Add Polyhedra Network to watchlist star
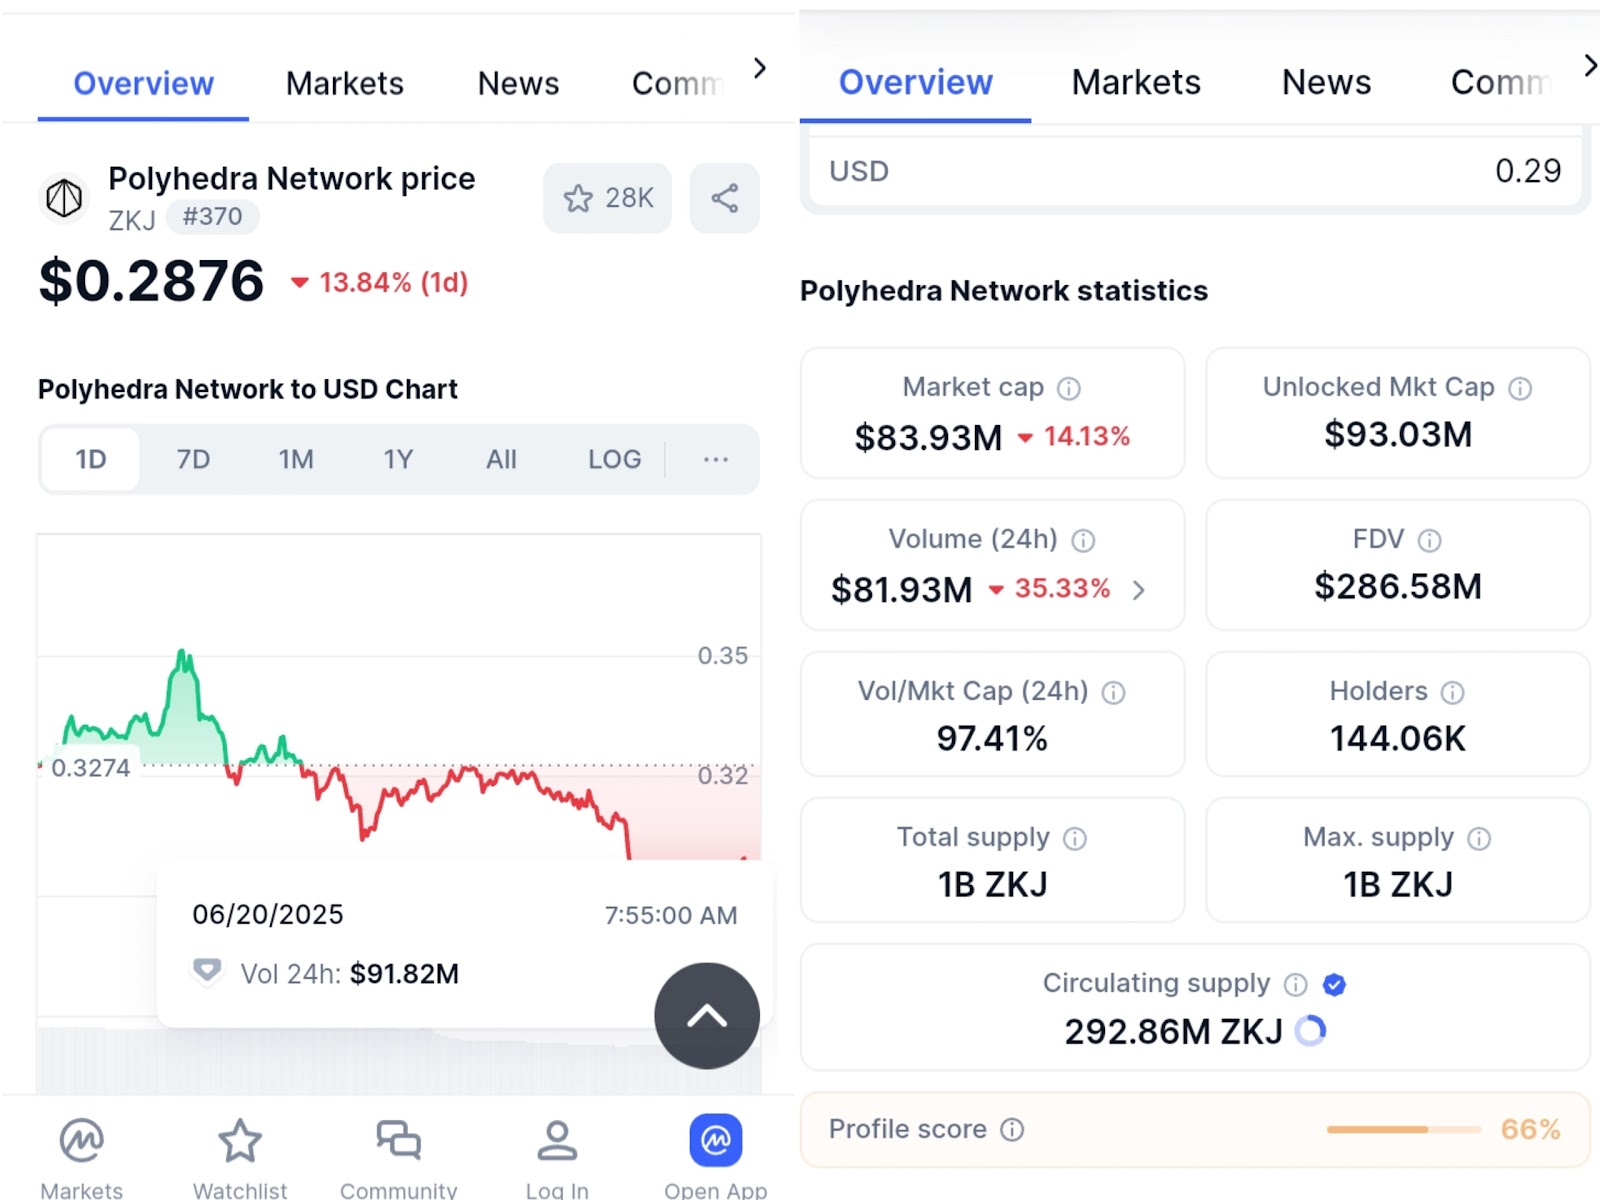The image size is (1600, 1200). tap(607, 198)
